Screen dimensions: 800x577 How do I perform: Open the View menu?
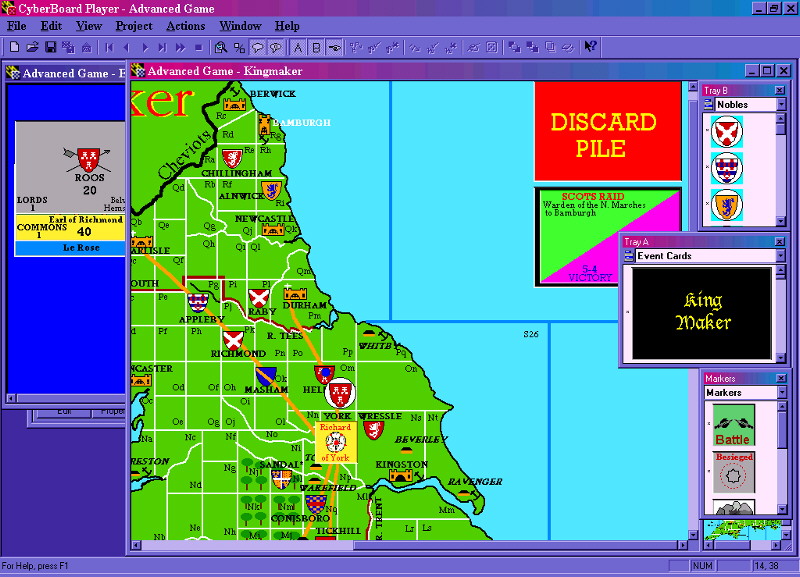point(89,26)
